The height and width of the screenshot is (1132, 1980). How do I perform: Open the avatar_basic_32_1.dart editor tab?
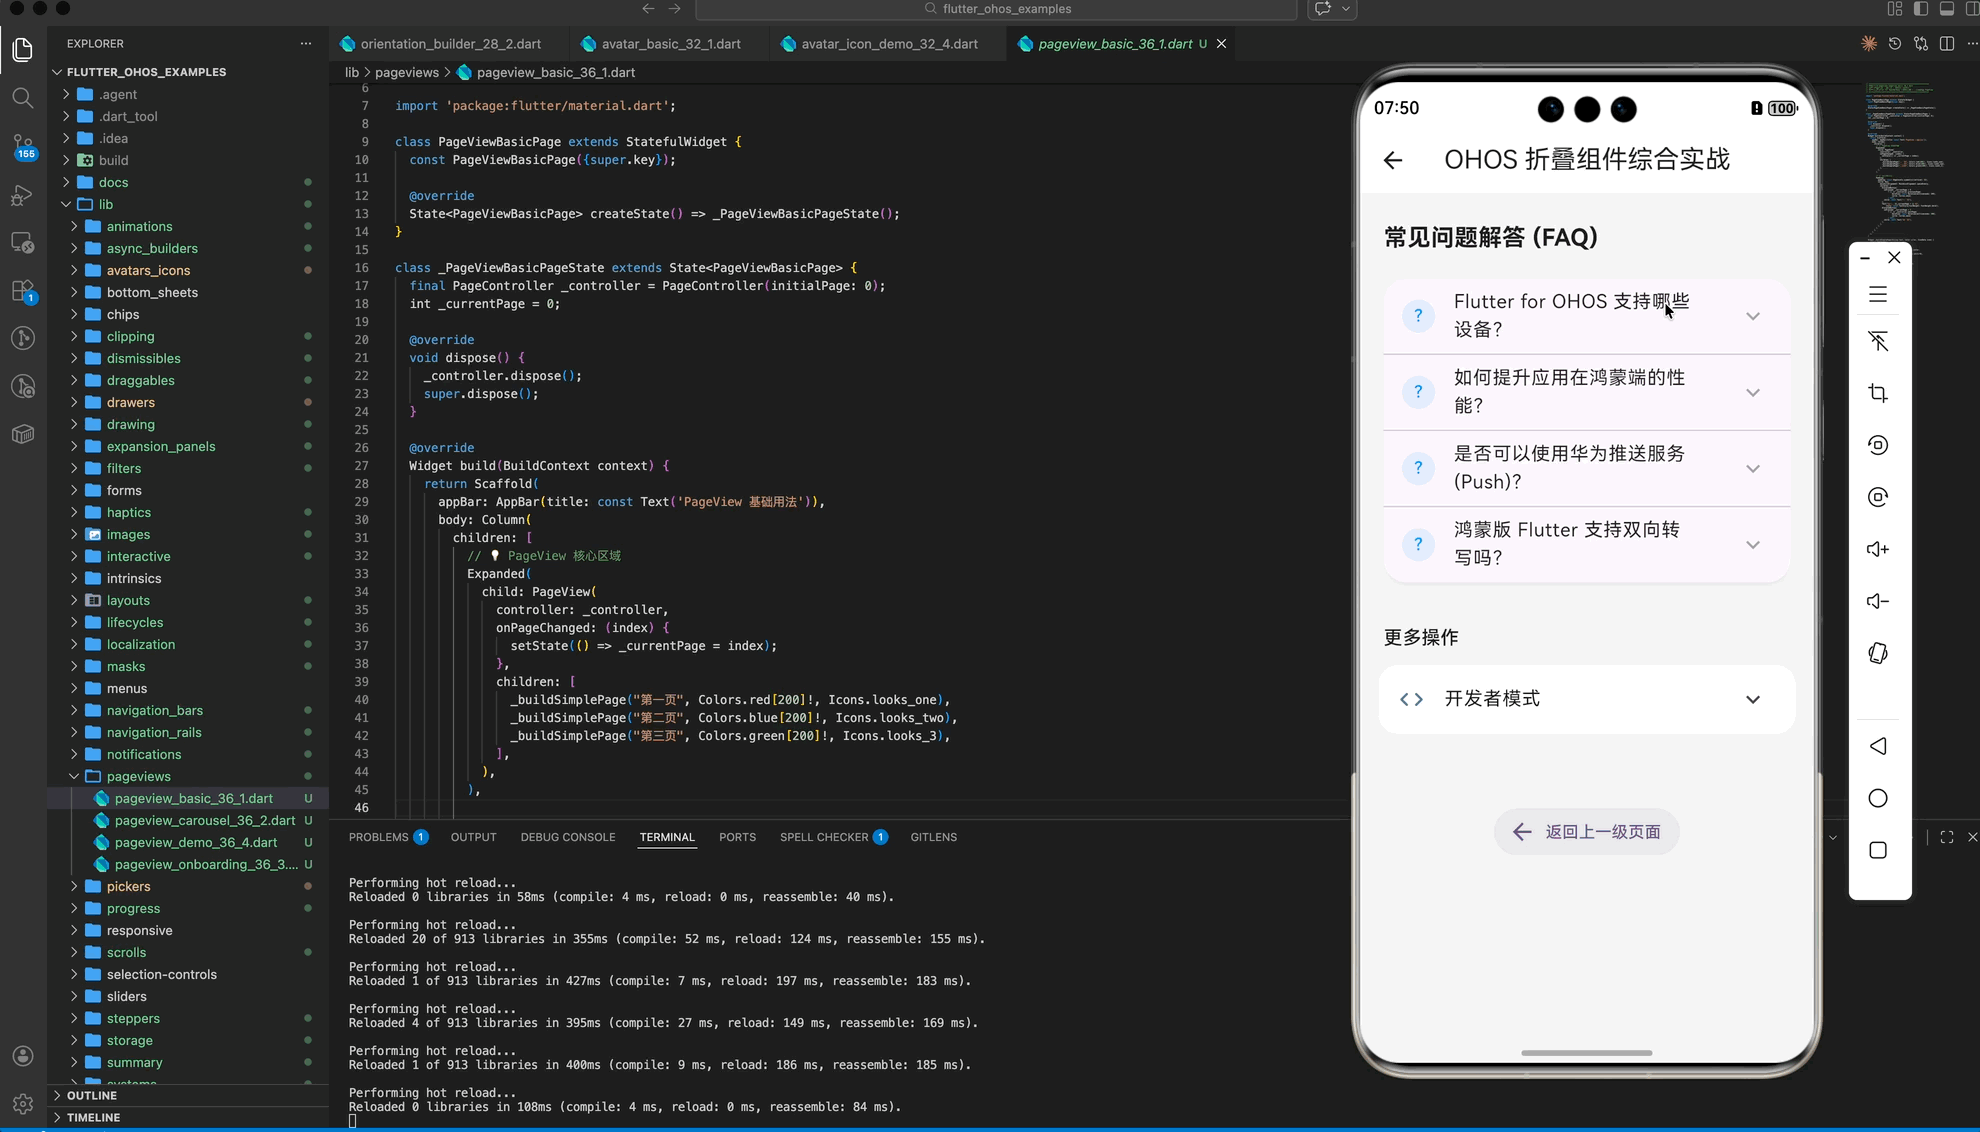[x=668, y=44]
